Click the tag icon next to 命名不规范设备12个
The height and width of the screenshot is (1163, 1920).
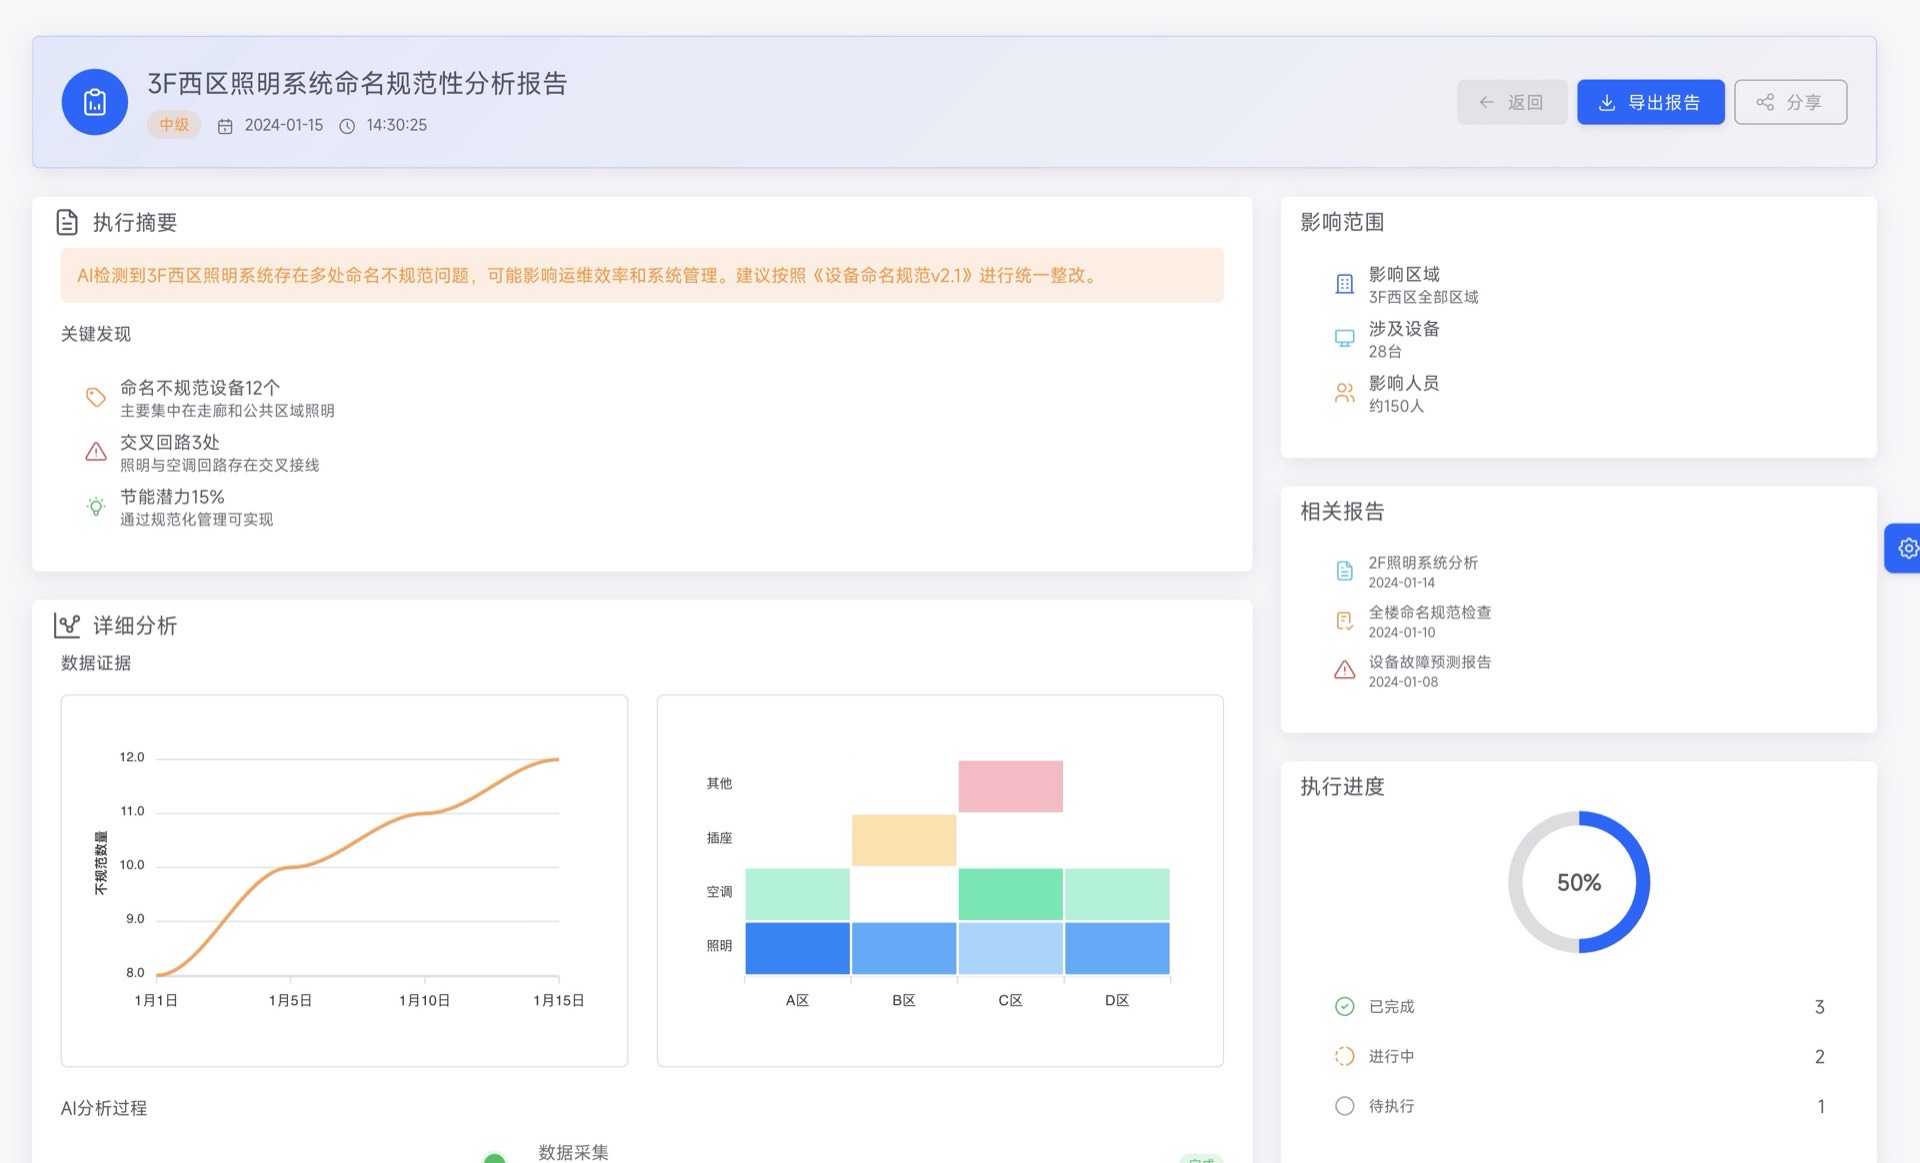coord(95,397)
